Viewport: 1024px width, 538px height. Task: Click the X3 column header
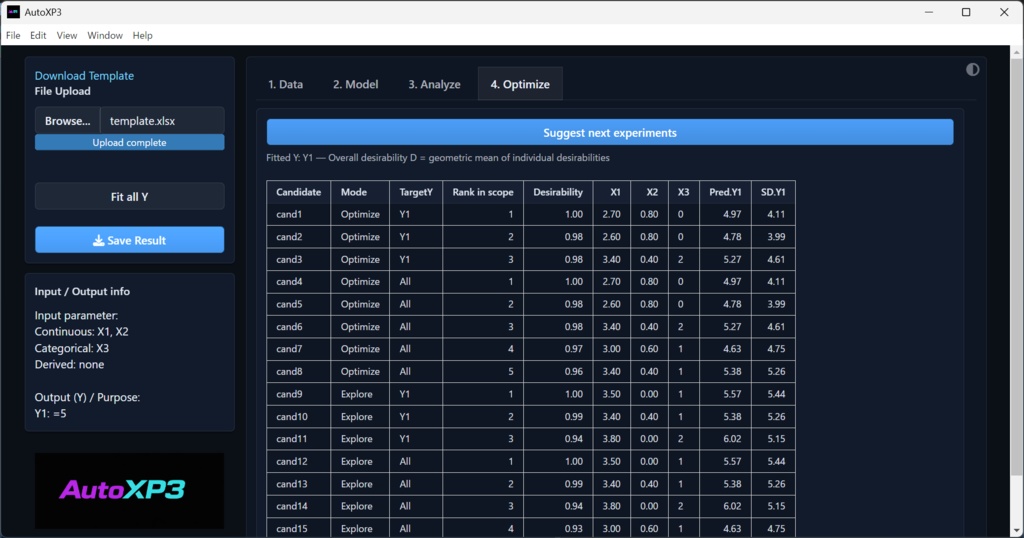click(683, 192)
